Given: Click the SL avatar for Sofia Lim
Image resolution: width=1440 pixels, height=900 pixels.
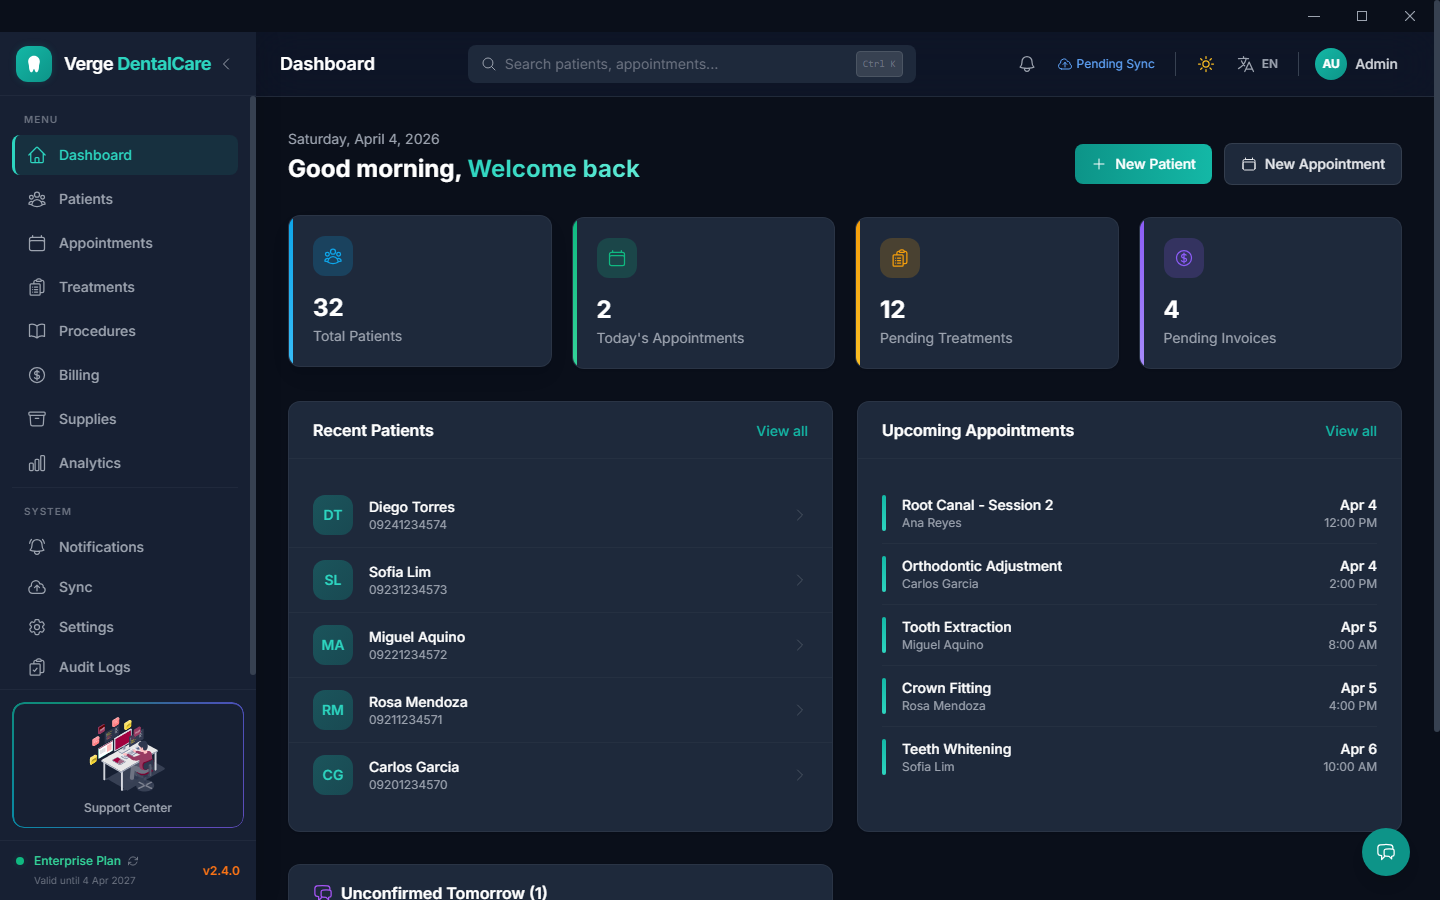Looking at the screenshot, I should pyautogui.click(x=333, y=580).
